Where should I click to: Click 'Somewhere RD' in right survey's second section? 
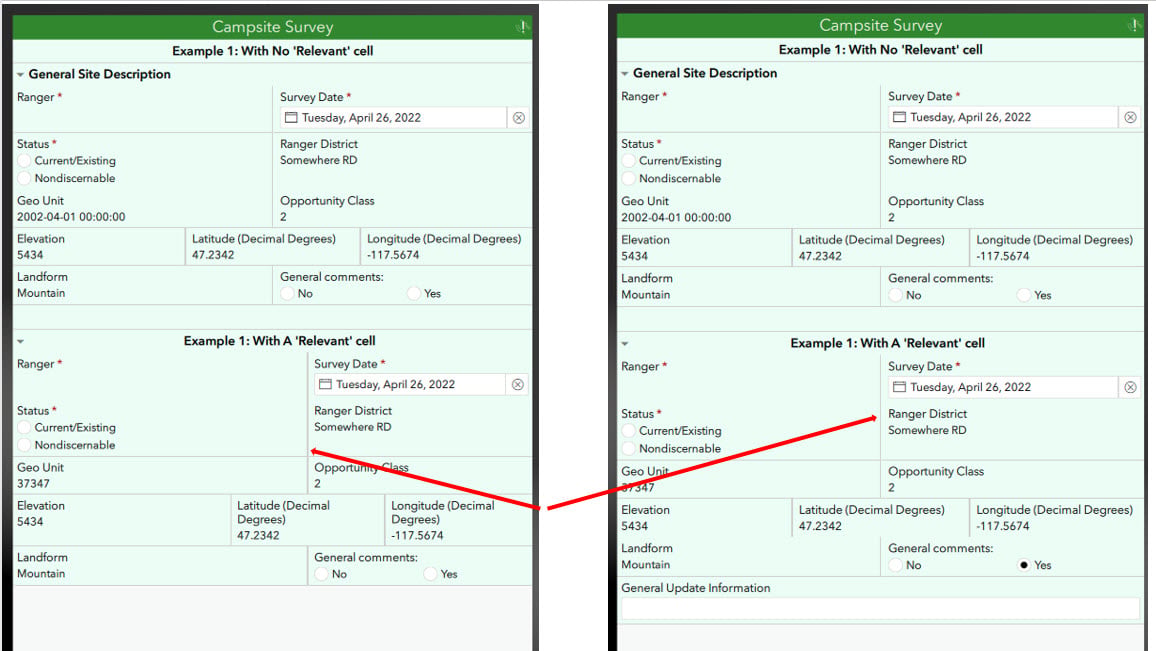pyautogui.click(x=927, y=430)
